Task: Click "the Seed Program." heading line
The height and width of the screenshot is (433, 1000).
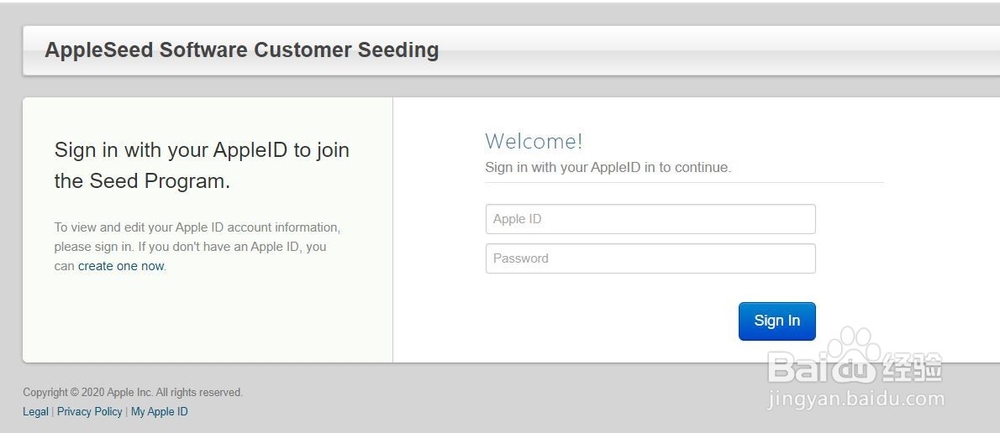Action: point(142,182)
